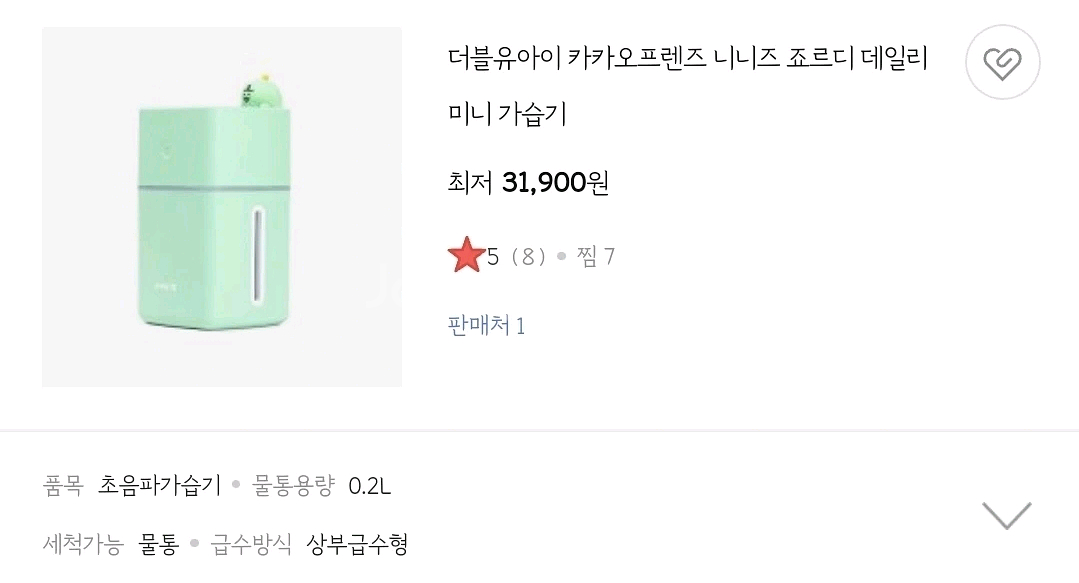Click the 물통용량 spec label

(x=293, y=486)
